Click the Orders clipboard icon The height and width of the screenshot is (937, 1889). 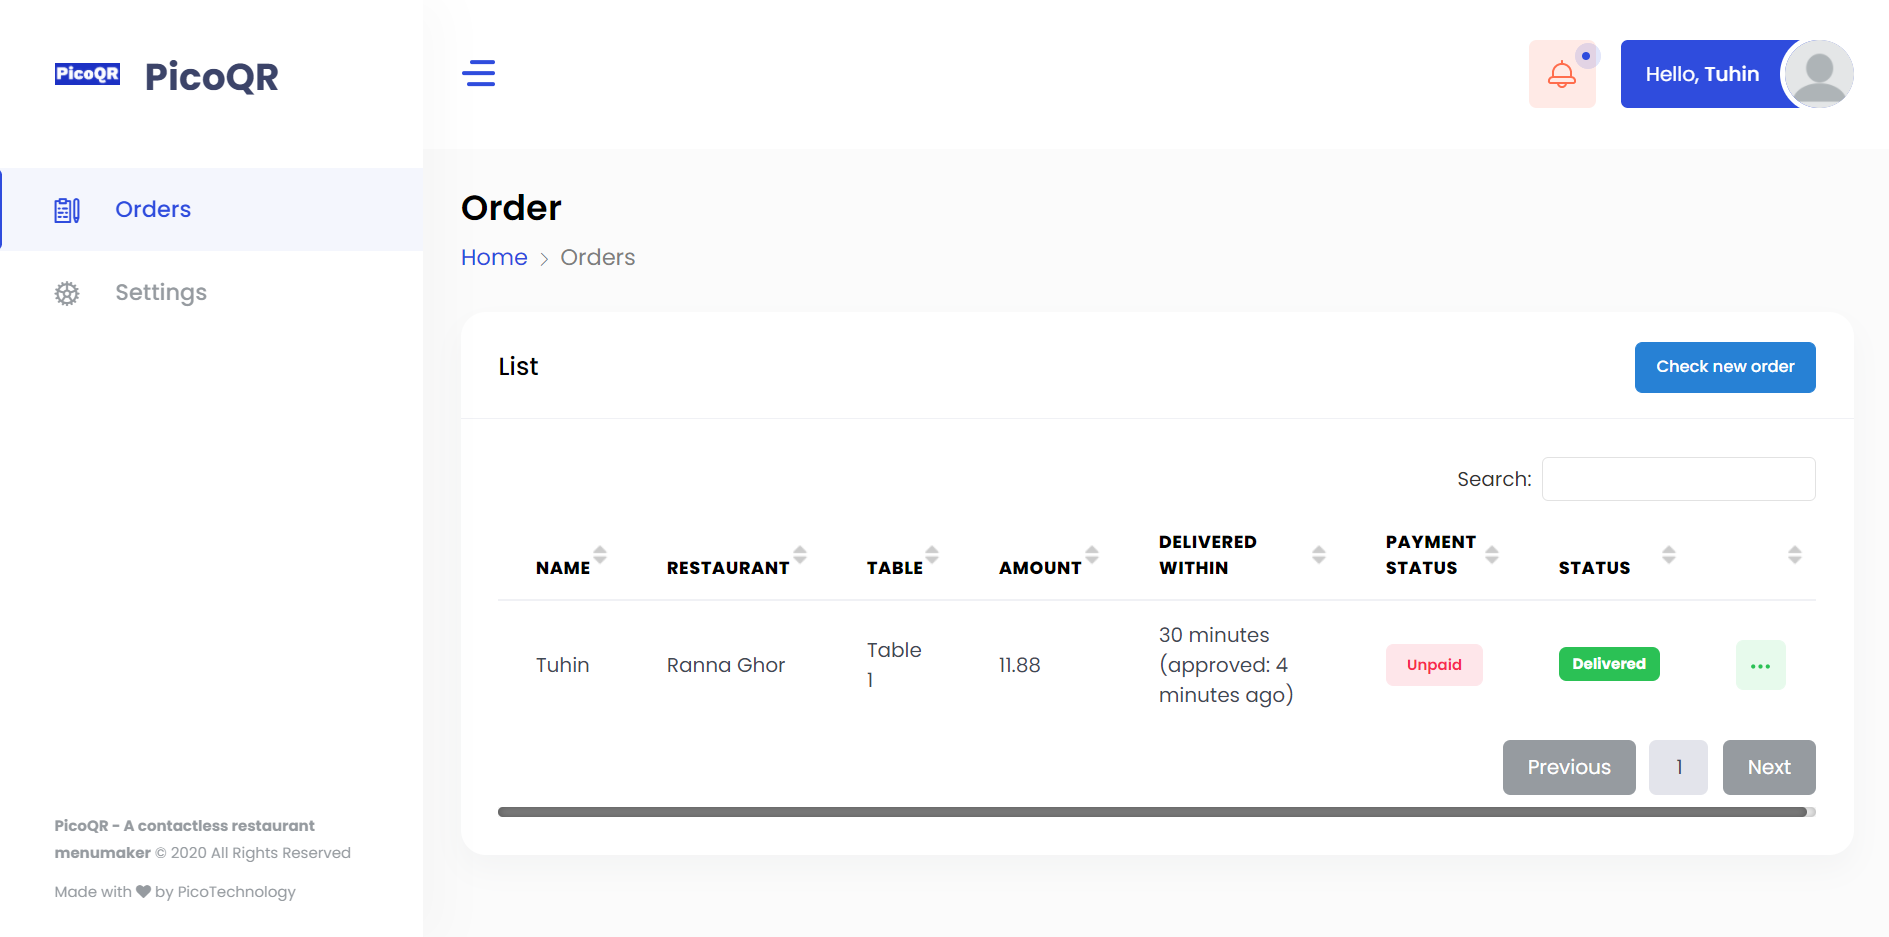point(67,210)
